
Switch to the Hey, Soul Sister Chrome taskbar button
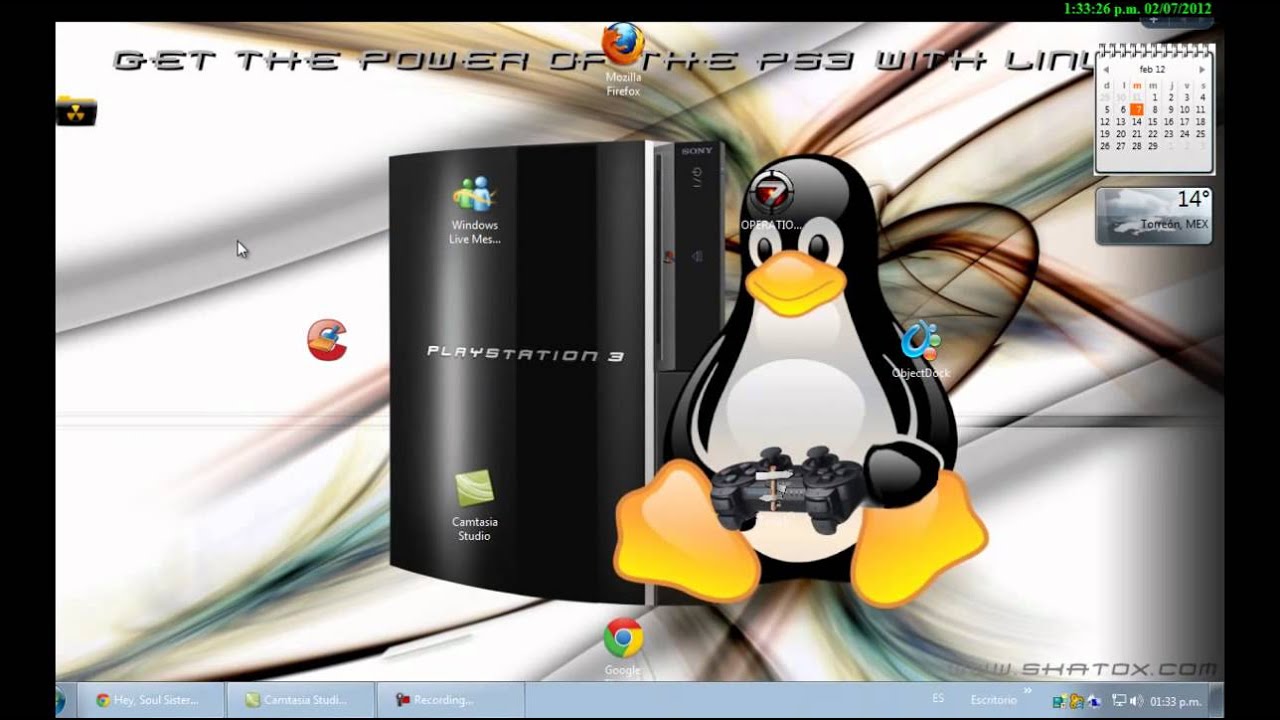click(150, 700)
